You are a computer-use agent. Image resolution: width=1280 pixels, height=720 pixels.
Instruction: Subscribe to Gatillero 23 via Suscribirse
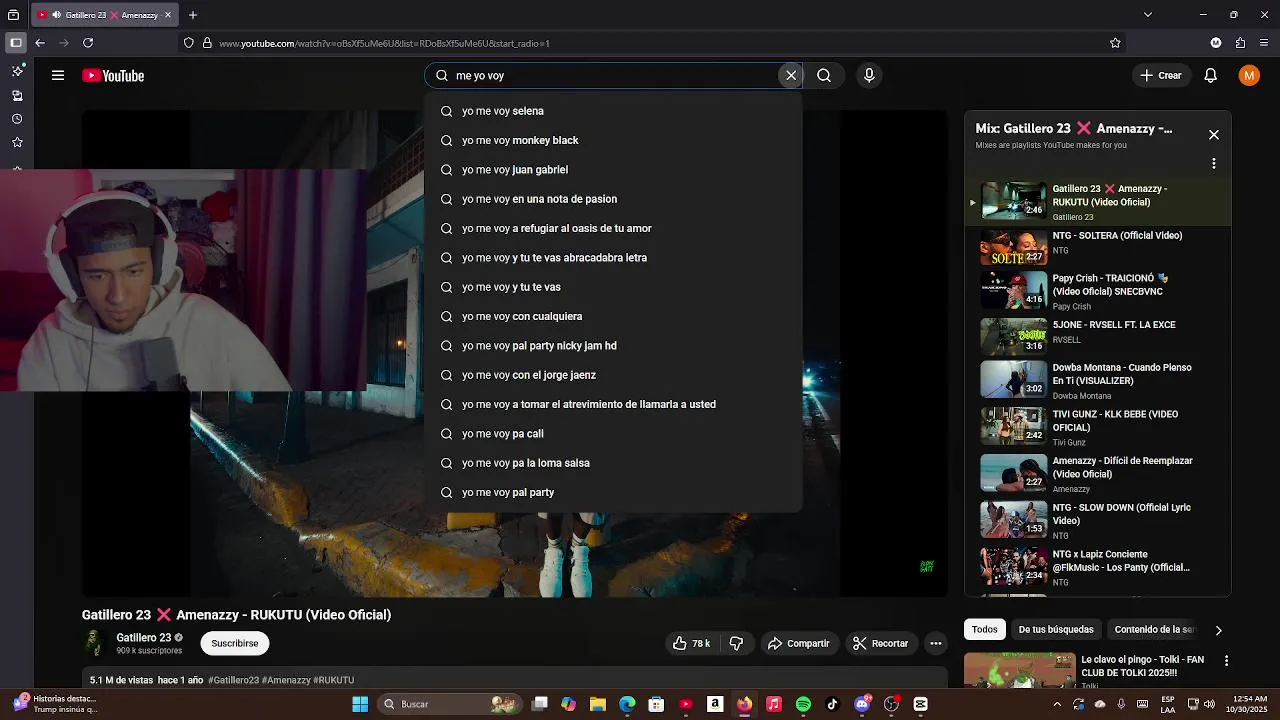pyautogui.click(x=235, y=643)
